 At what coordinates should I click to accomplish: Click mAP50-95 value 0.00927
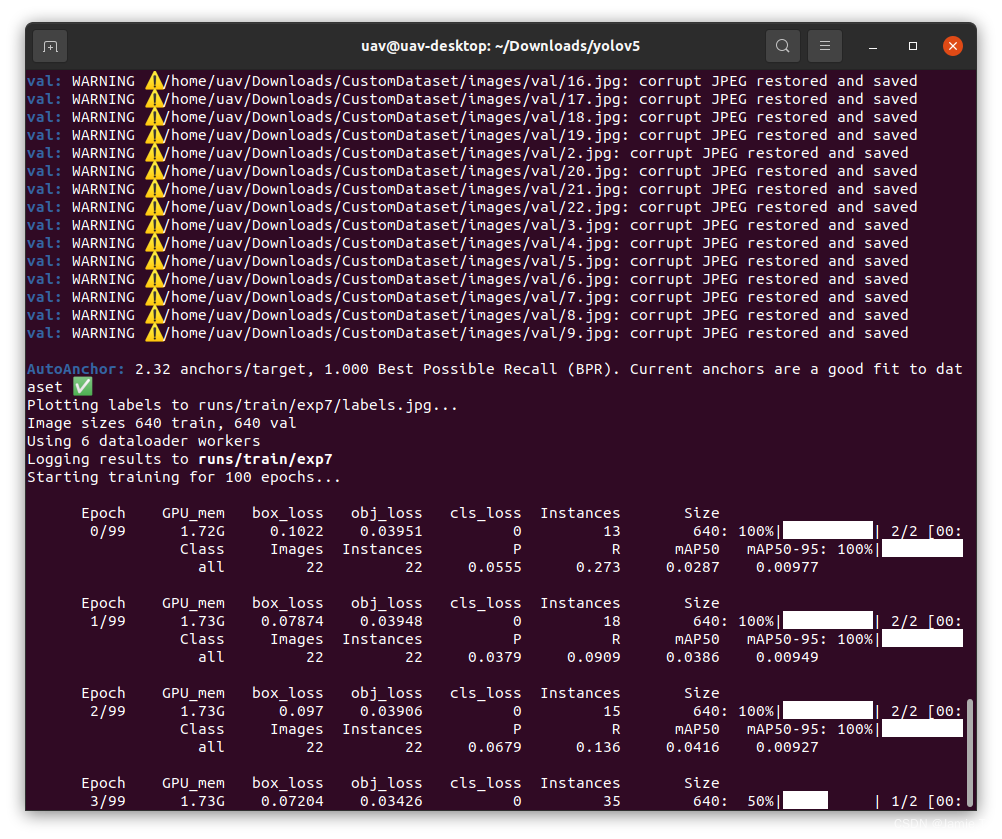(787, 748)
